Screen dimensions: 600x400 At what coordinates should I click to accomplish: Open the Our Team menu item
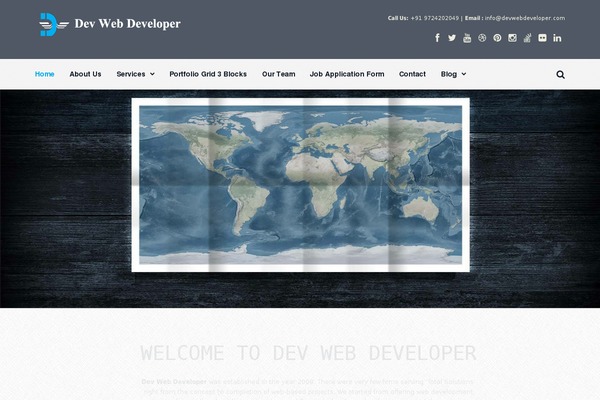point(279,74)
